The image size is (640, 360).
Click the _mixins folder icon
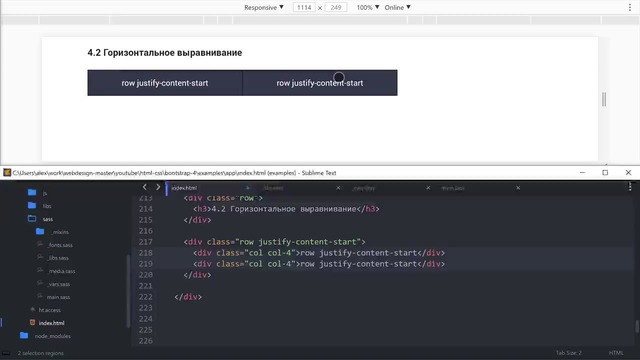(x=40, y=231)
